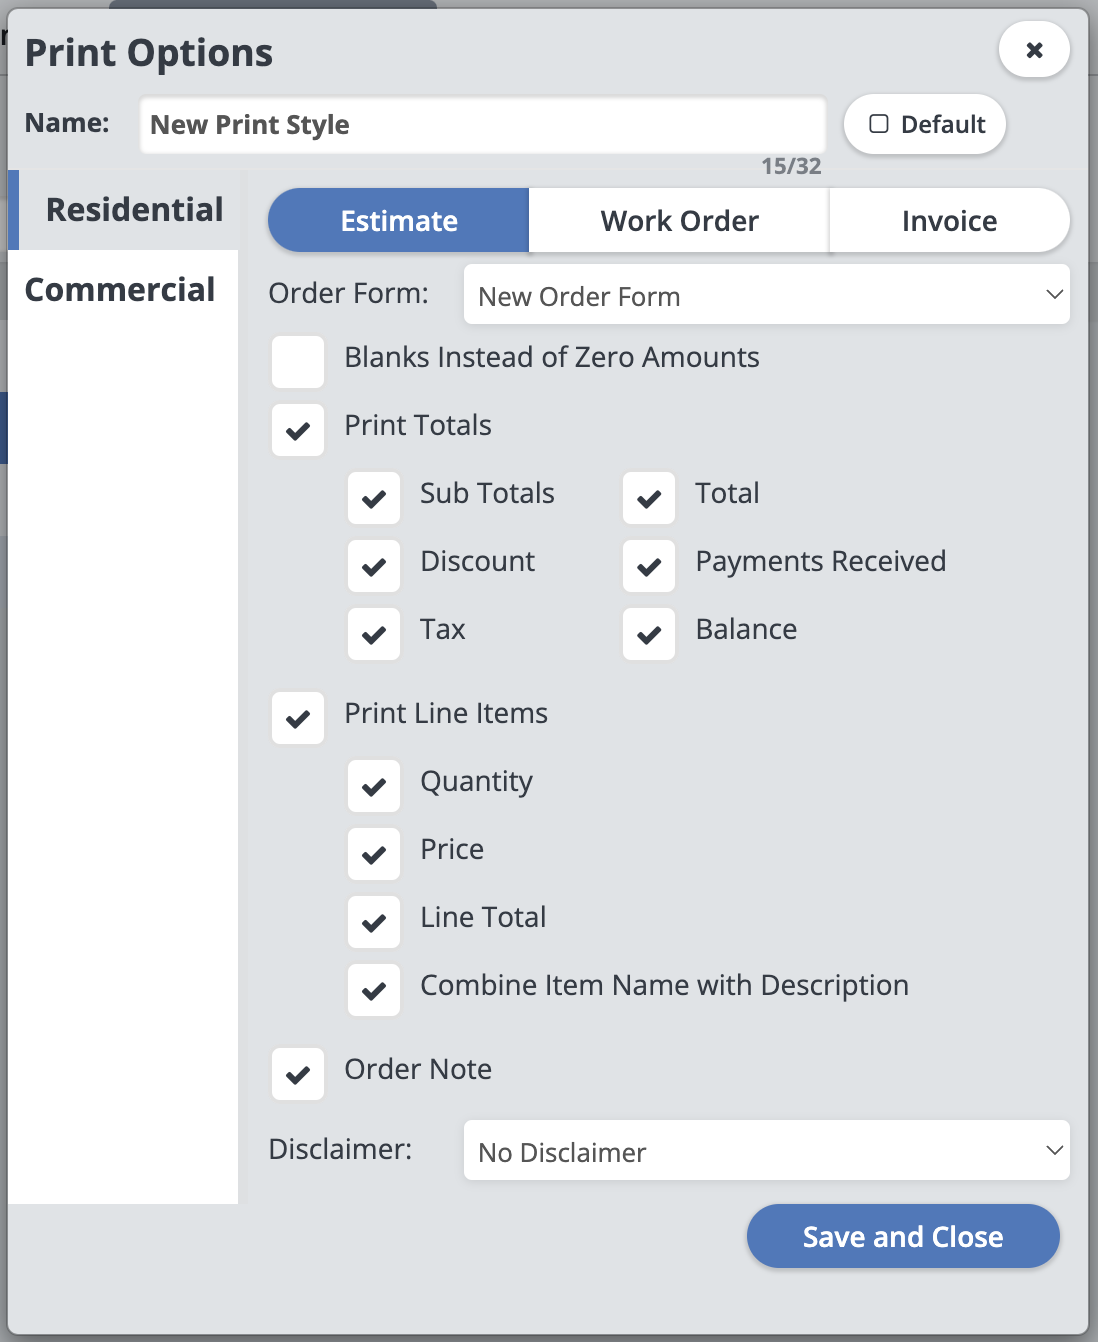Uncheck the Total option
The height and width of the screenshot is (1342, 1098).
[648, 498]
